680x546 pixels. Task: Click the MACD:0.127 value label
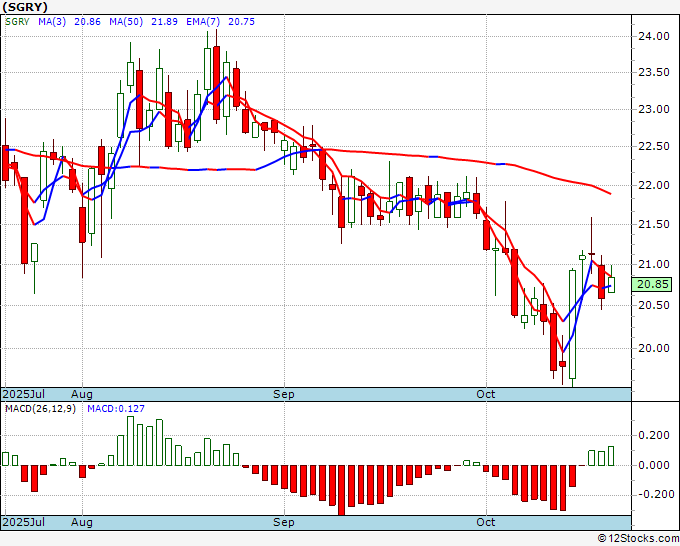[116, 409]
